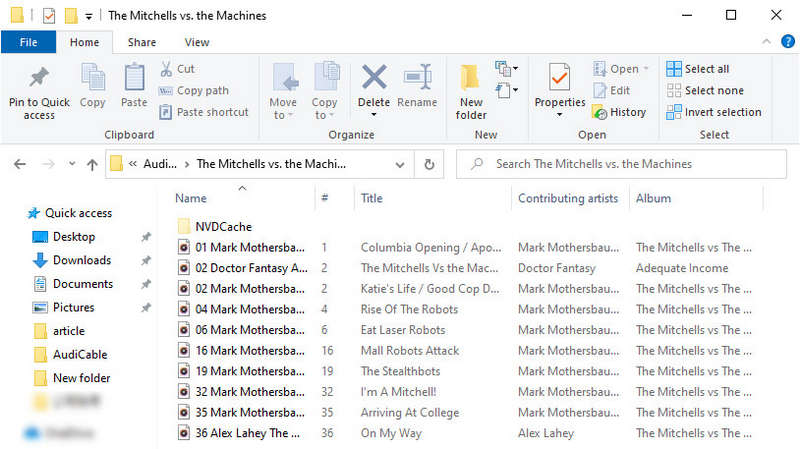The width and height of the screenshot is (800, 449).
Task: Click Paste shortcut in ribbon
Action: pos(204,112)
